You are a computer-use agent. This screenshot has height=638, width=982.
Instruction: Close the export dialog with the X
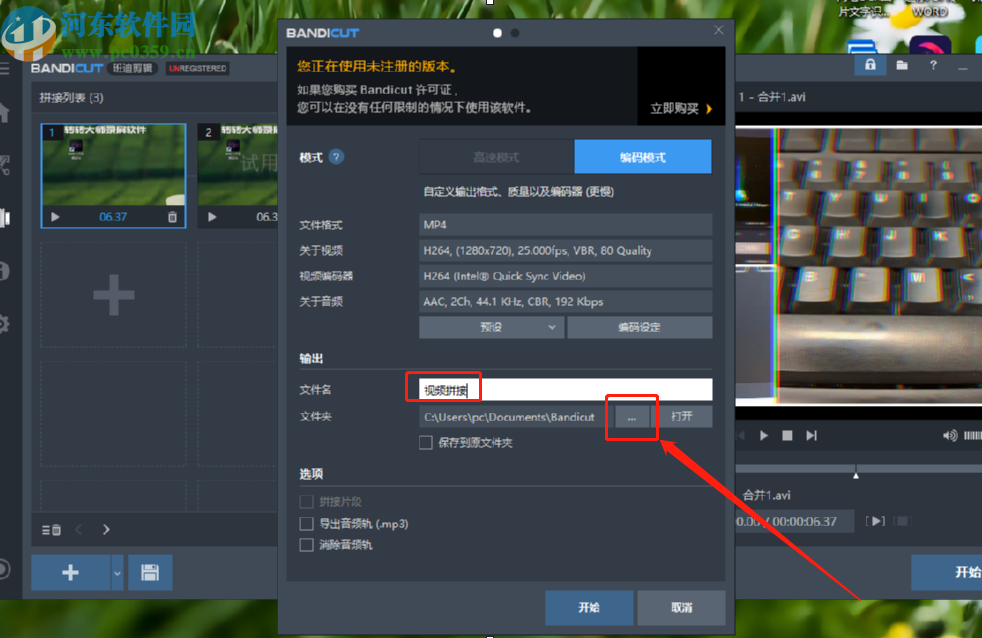click(x=719, y=30)
